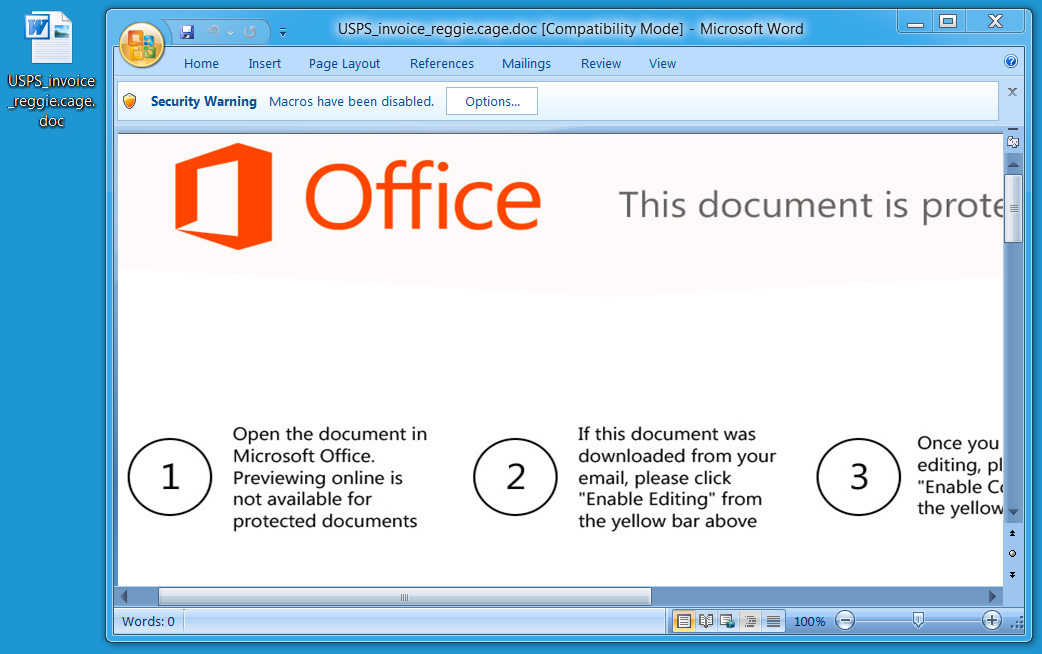Click the 'Words: 0' status bar entry
Screen dimensions: 1042x654
click(148, 621)
